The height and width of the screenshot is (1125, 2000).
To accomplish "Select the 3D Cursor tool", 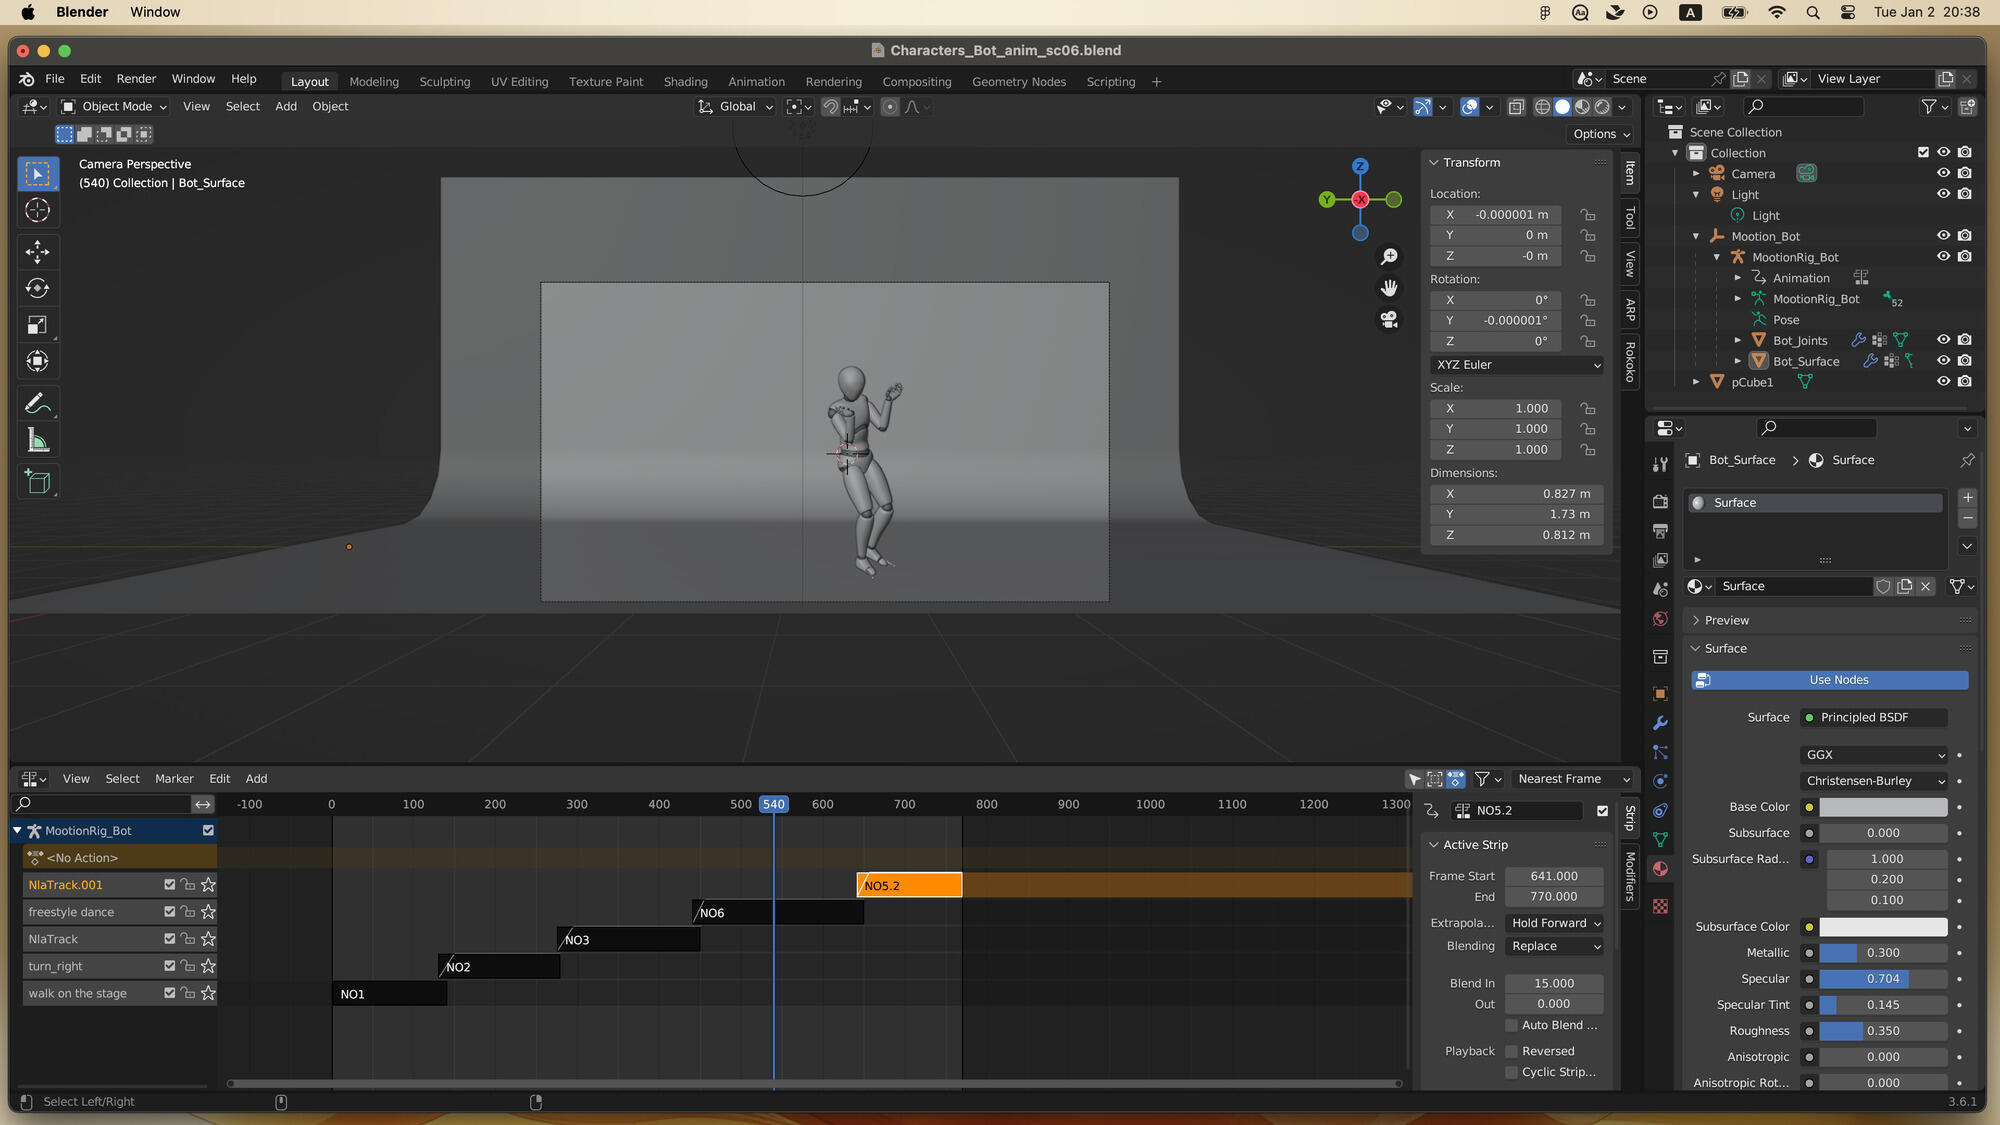I will pyautogui.click(x=38, y=210).
